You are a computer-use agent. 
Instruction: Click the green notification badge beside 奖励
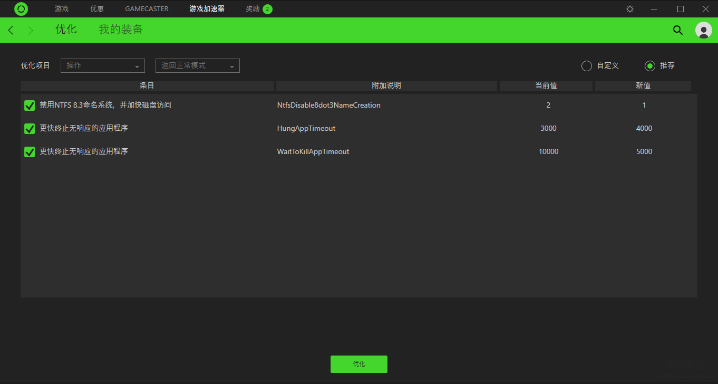click(267, 9)
